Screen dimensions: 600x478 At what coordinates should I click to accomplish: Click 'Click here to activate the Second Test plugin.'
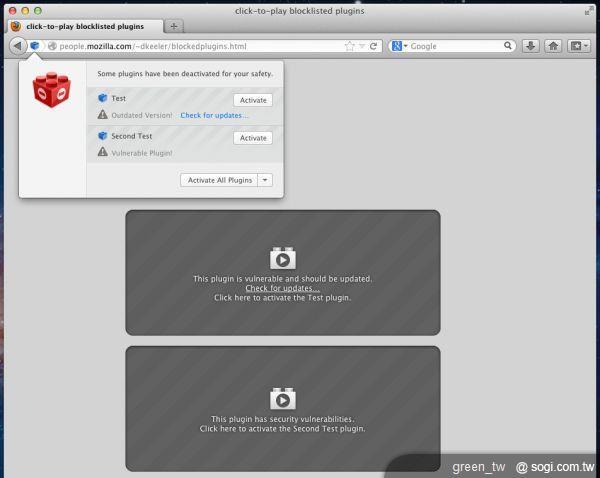point(282,429)
